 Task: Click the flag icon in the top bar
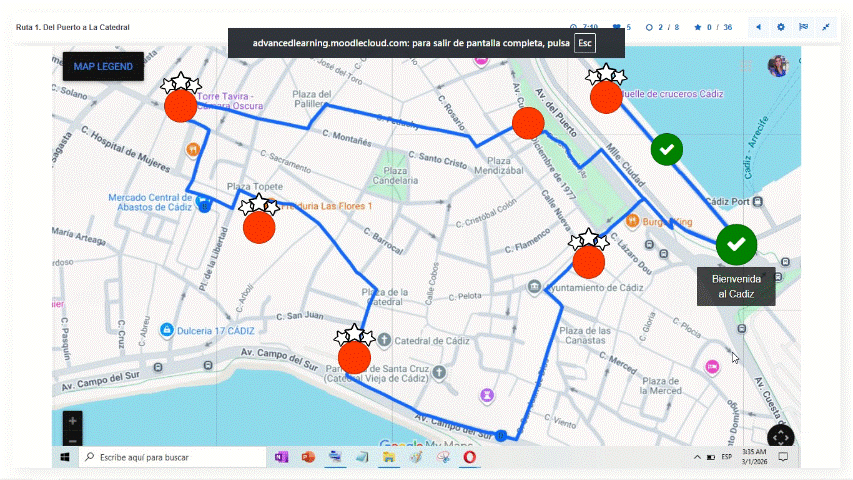point(803,27)
